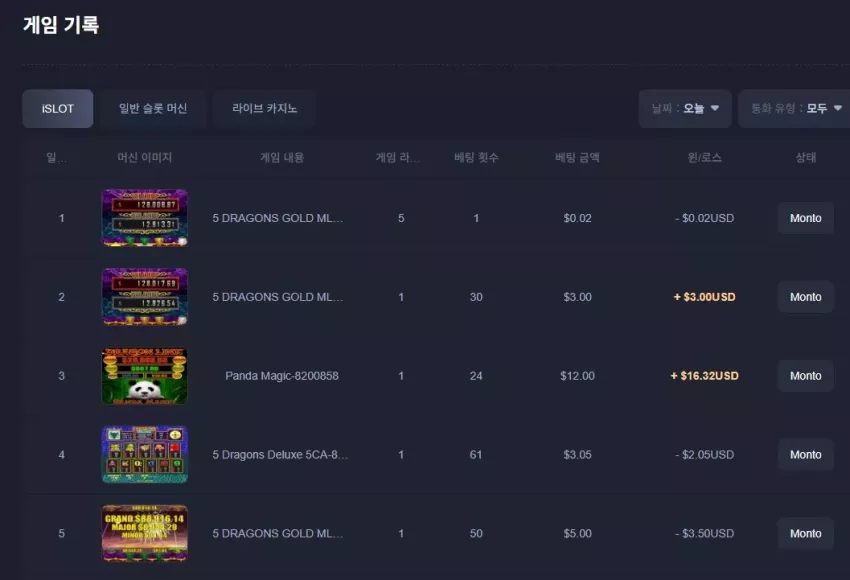Open the row 2 5 Dragons Gold thumbnail
Viewport: 850px width, 580px height.
click(x=145, y=297)
